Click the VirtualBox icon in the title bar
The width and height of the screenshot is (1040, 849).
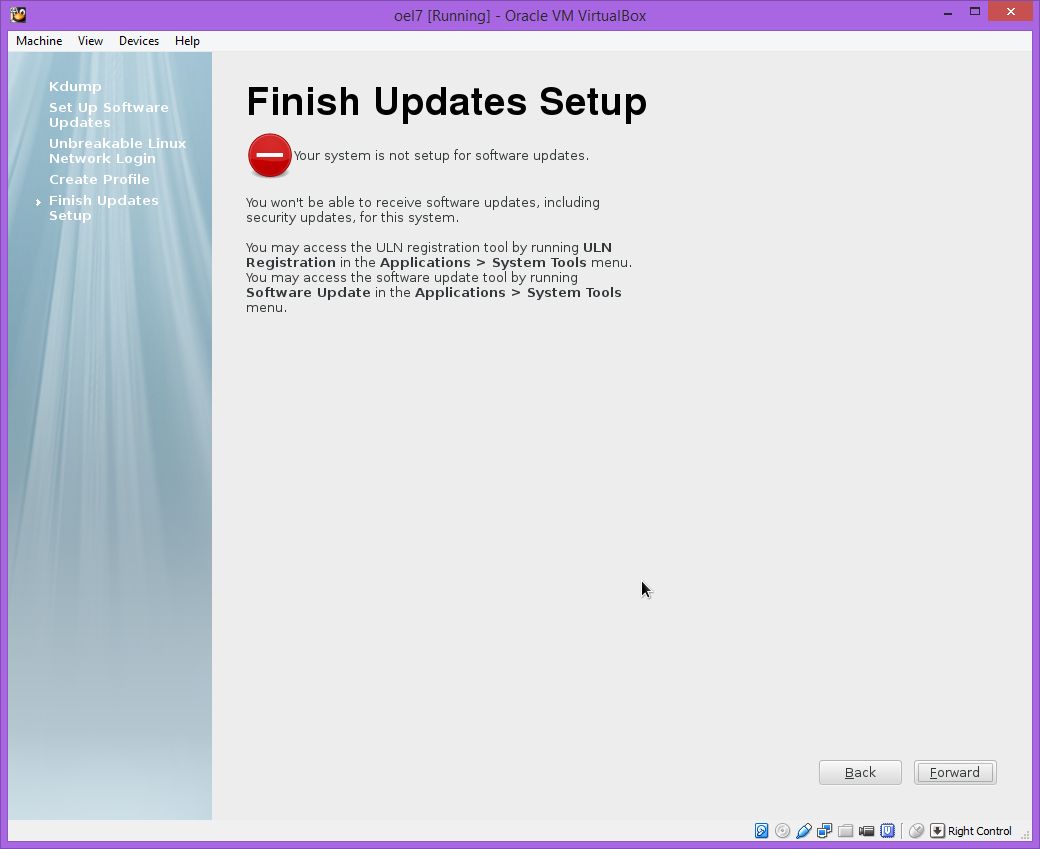pyautogui.click(x=18, y=15)
